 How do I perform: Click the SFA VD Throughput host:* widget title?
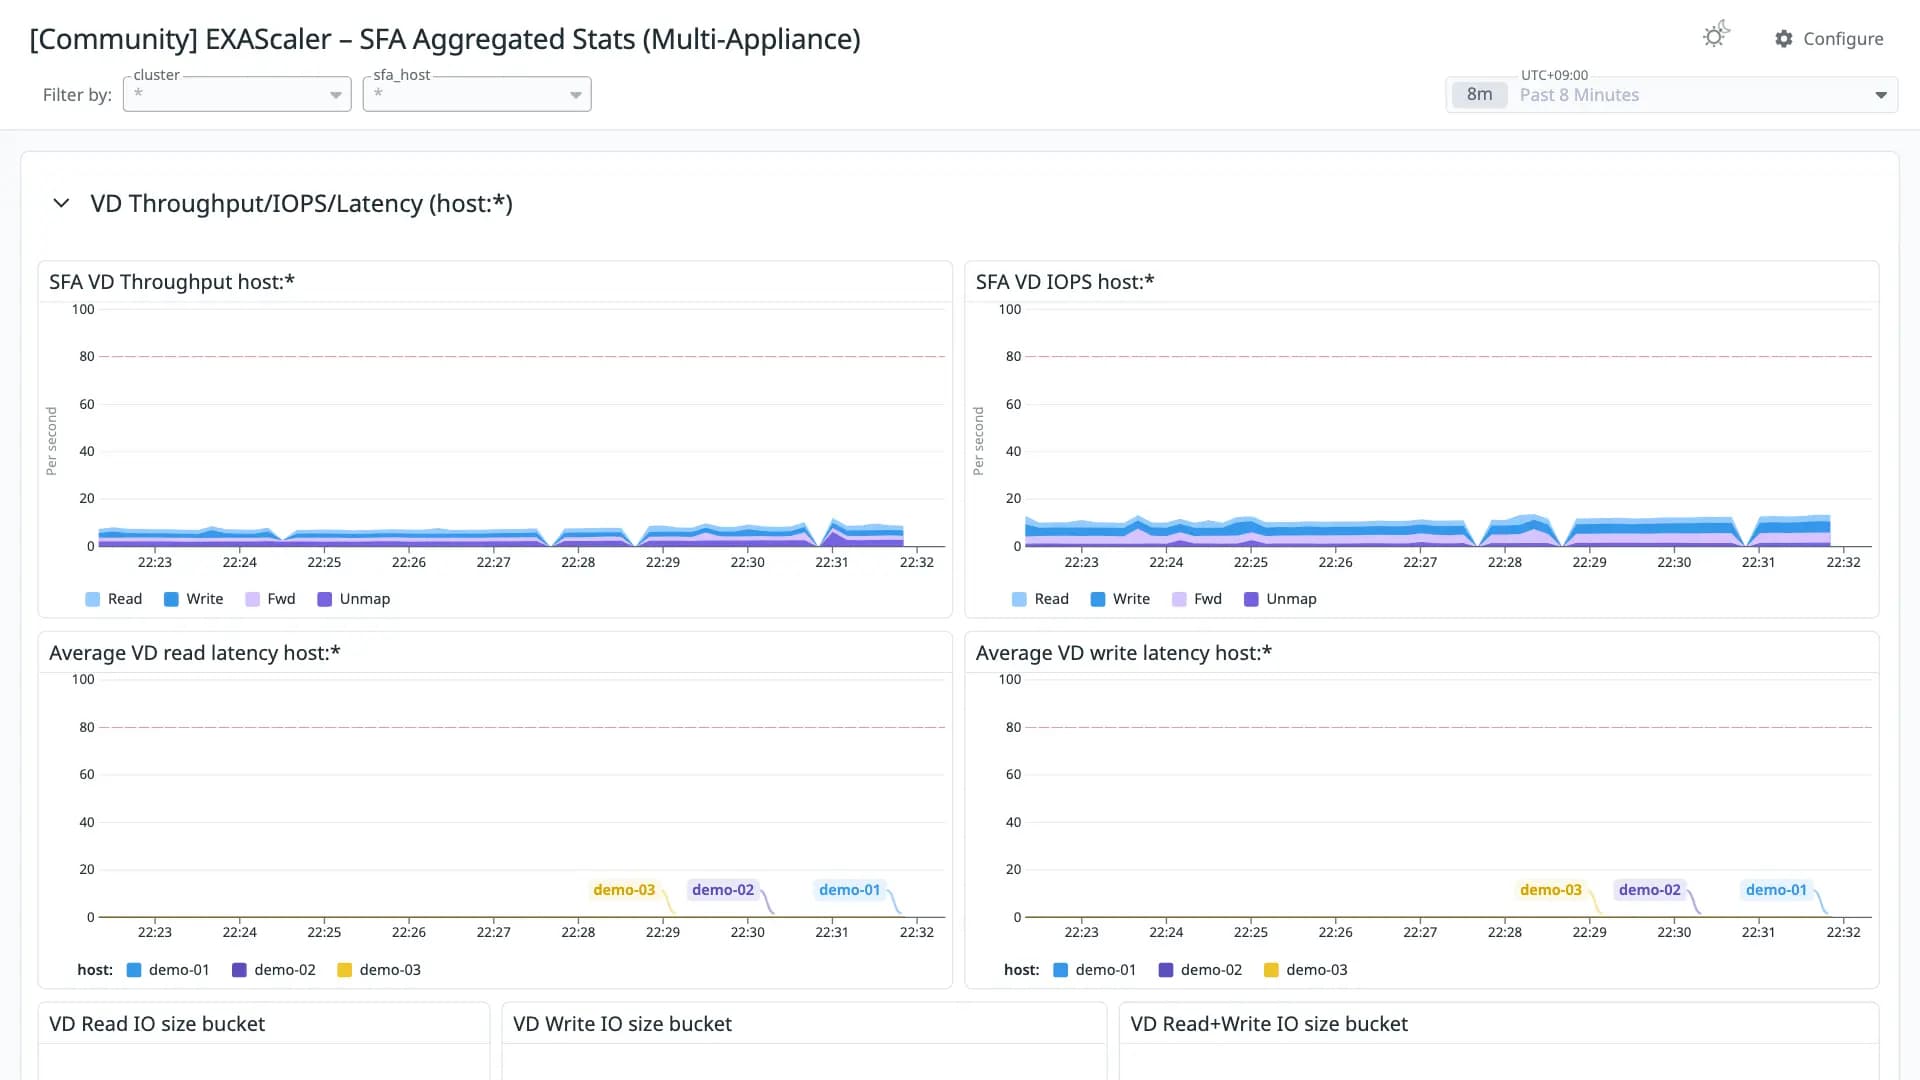(x=172, y=282)
